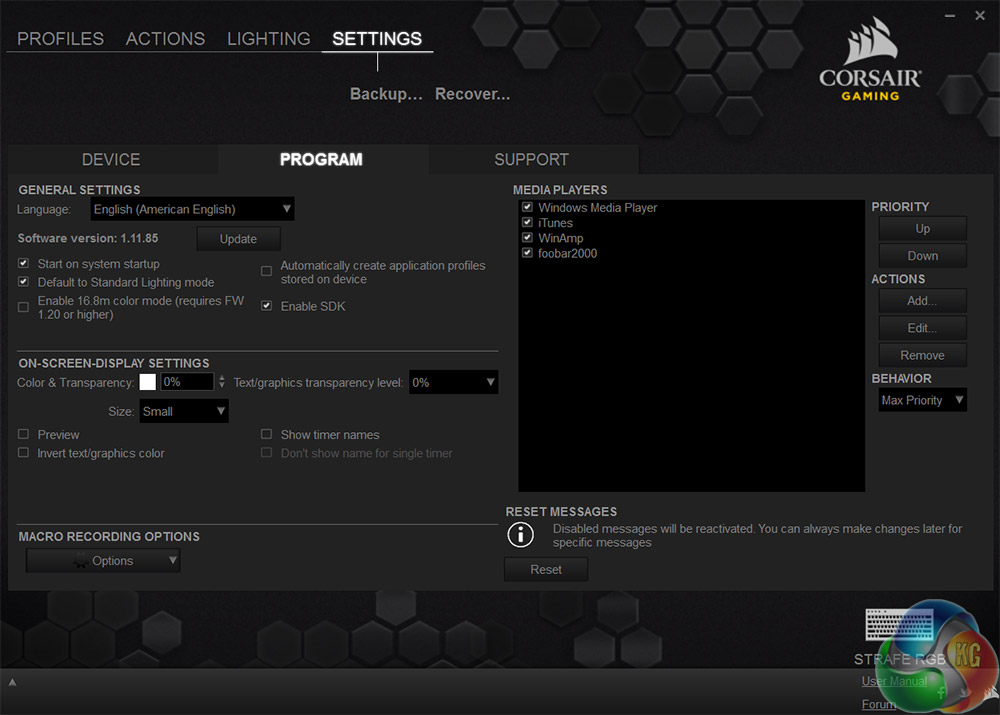Open the User Manual link
Viewport: 1000px width, 715px height.
[894, 681]
